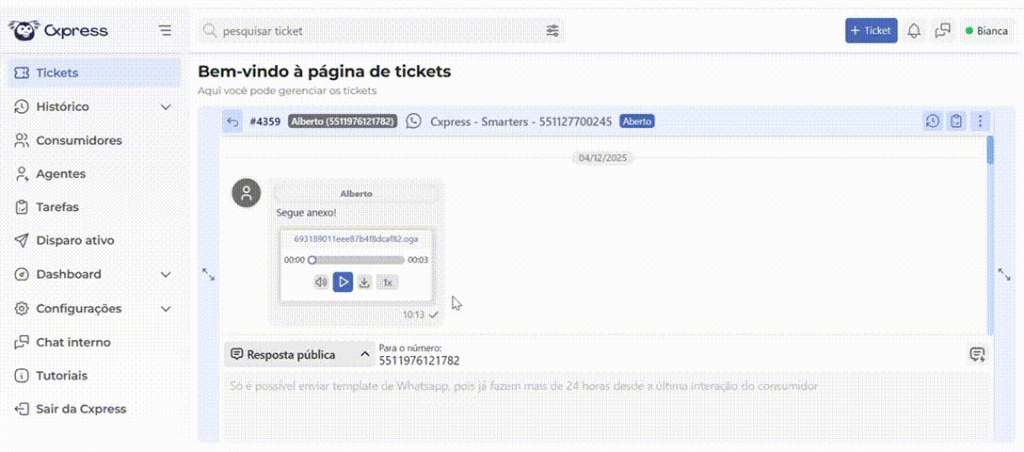Open notifications bell
Screen dimensions: 1024x452
(914, 31)
